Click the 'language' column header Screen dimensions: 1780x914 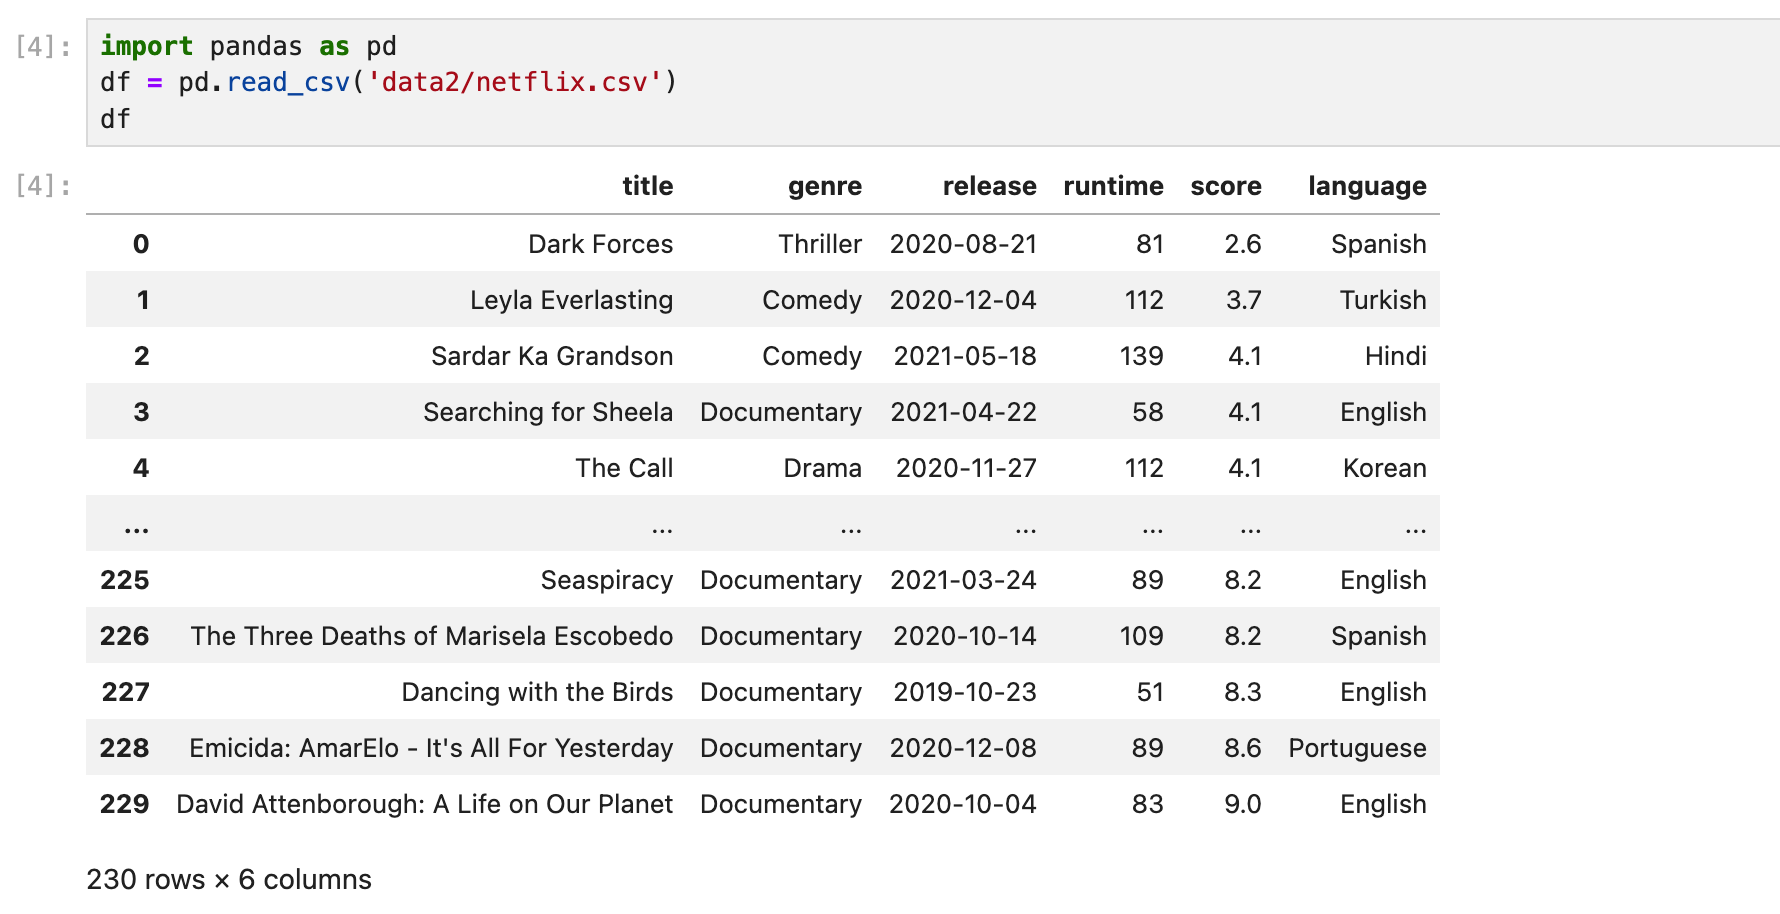point(1367,186)
